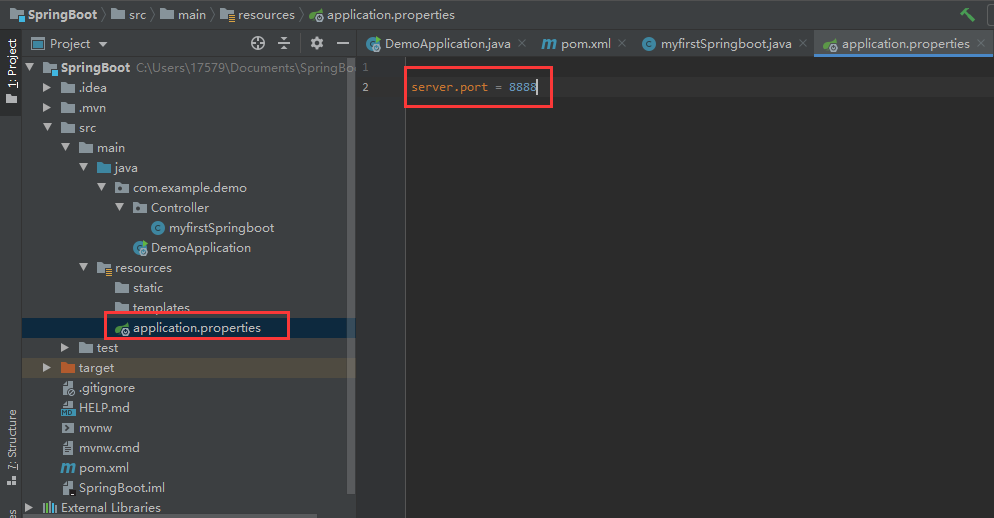
Task: Click the src breadcrumb
Action: [137, 15]
